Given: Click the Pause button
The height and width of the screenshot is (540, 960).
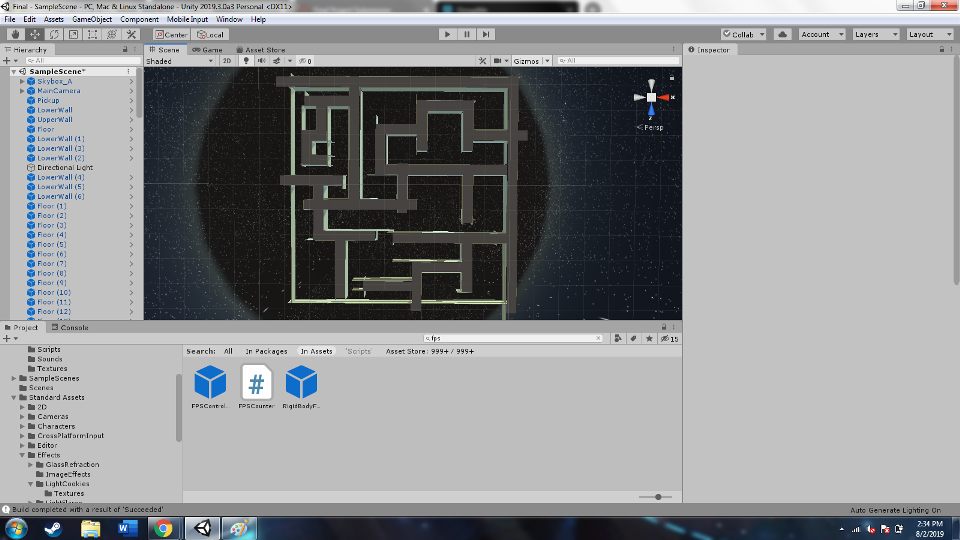Looking at the screenshot, I should click(466, 34).
